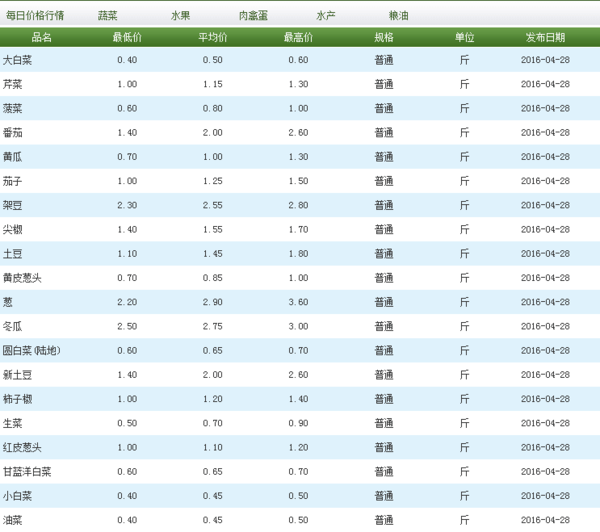Click 葱 highest price 3.60

[x=298, y=302]
